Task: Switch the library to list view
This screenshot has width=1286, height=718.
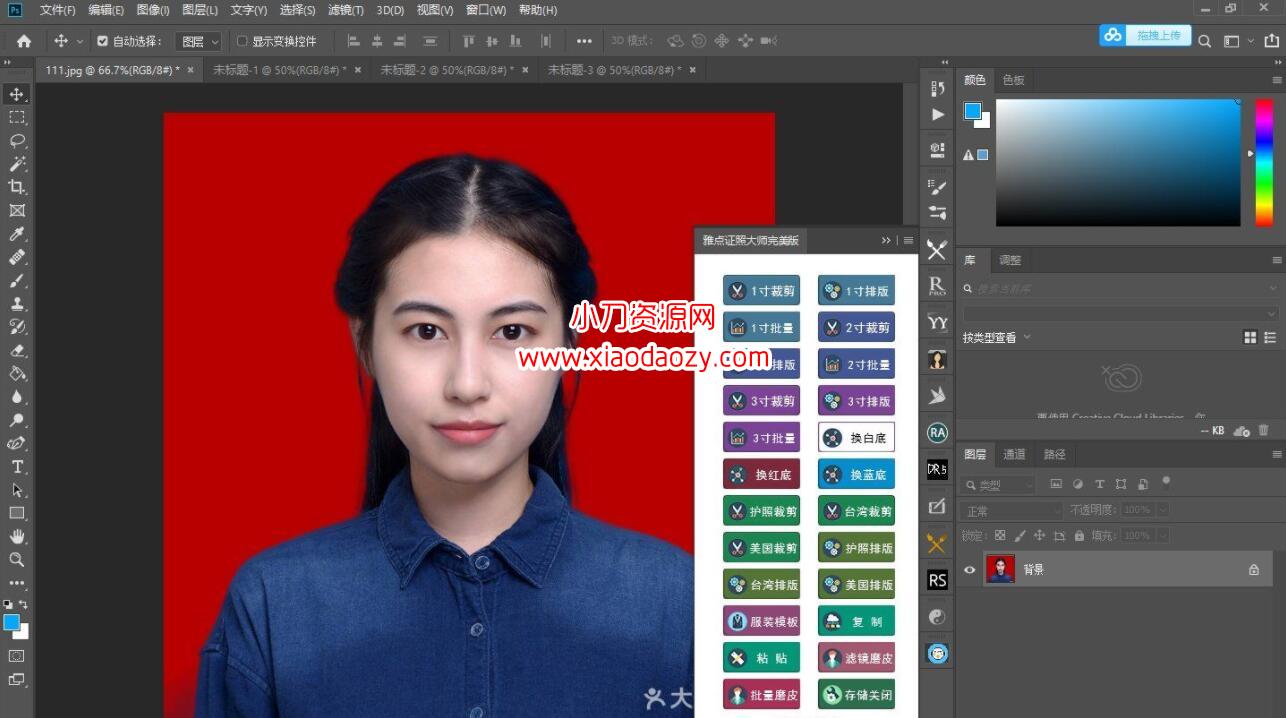Action: click(1271, 338)
